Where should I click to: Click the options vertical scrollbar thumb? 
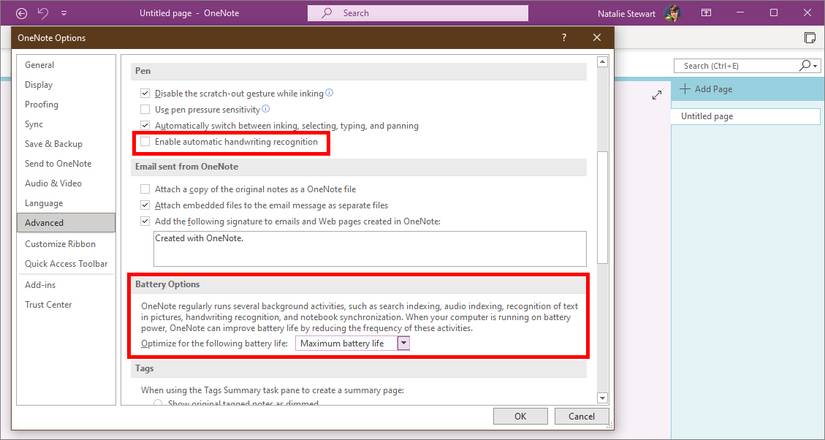coord(602,207)
